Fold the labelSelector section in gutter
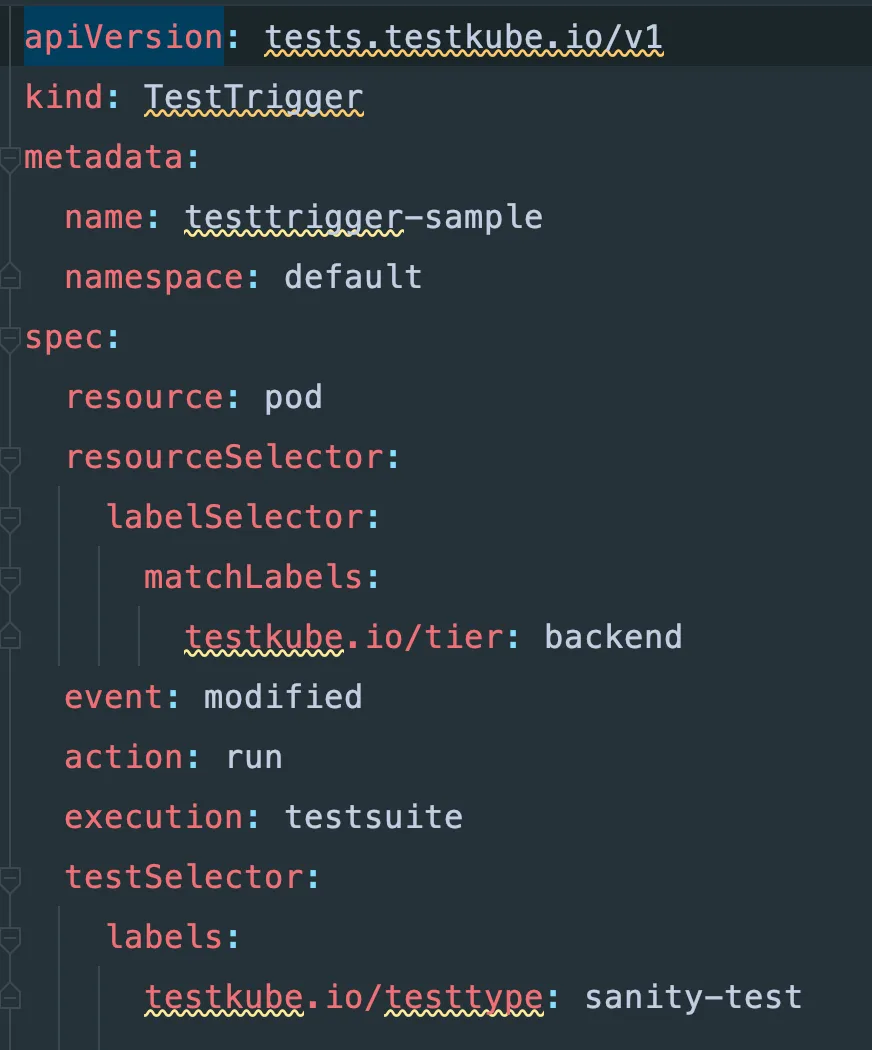Viewport: 872px width, 1050px height. pyautogui.click(x=9, y=520)
